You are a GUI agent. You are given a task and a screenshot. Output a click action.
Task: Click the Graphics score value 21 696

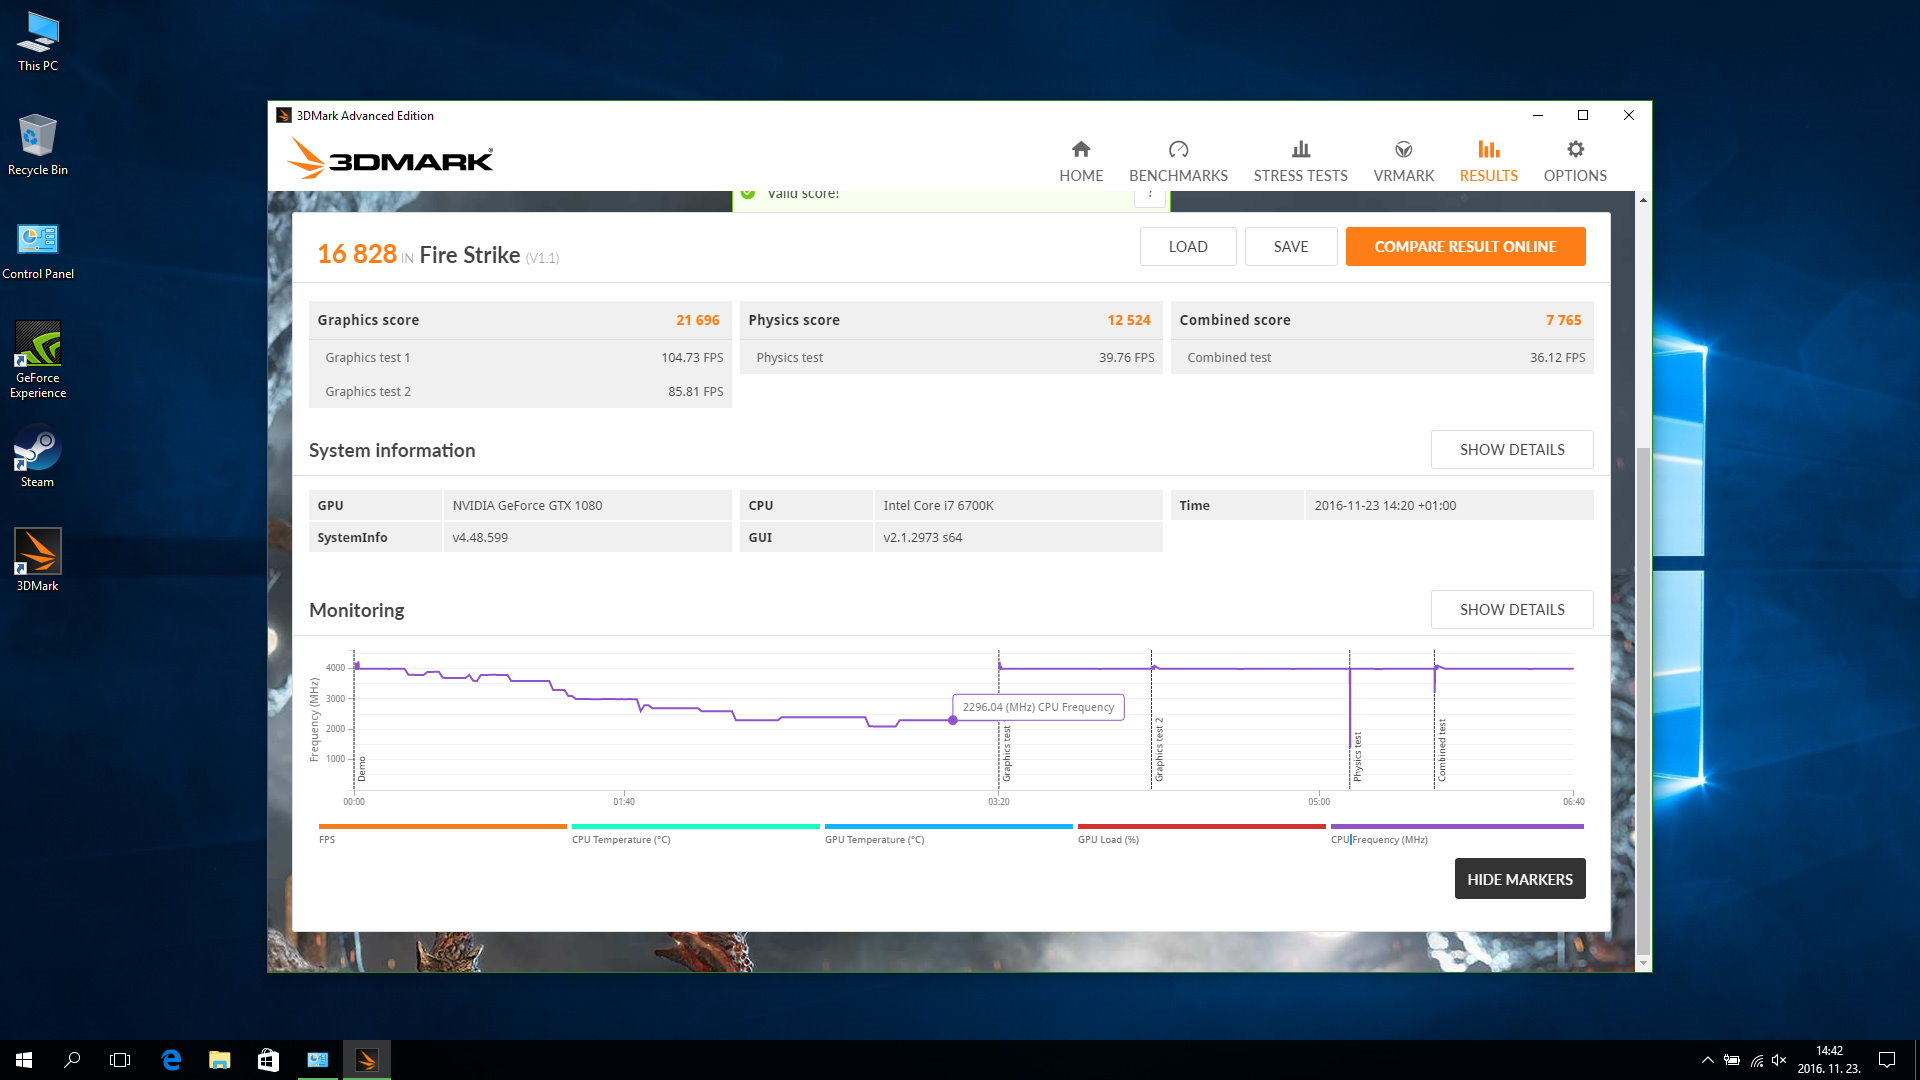pos(697,320)
